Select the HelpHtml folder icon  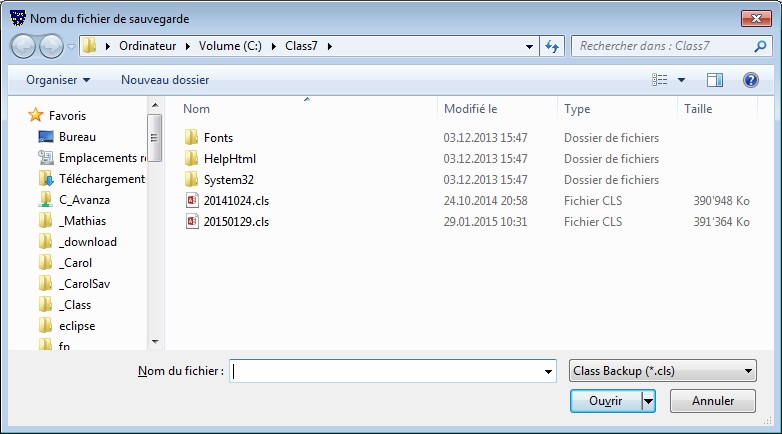pos(192,158)
